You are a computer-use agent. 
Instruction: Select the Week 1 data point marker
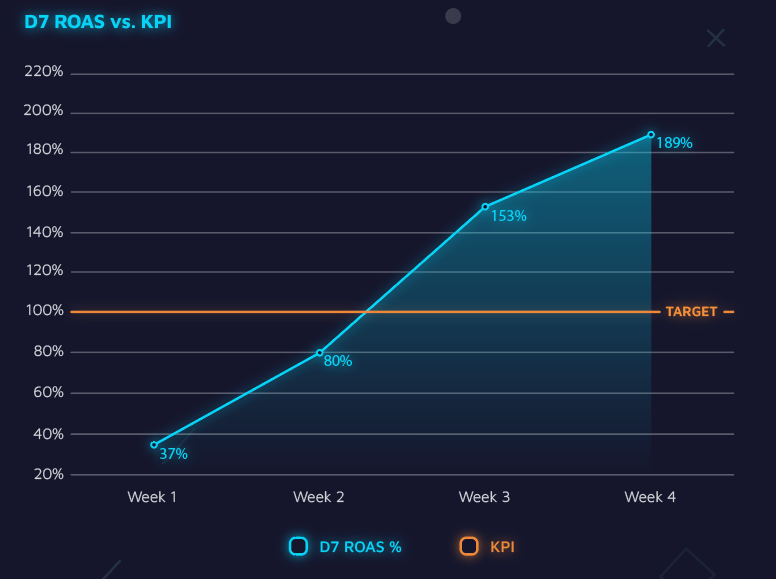point(154,445)
